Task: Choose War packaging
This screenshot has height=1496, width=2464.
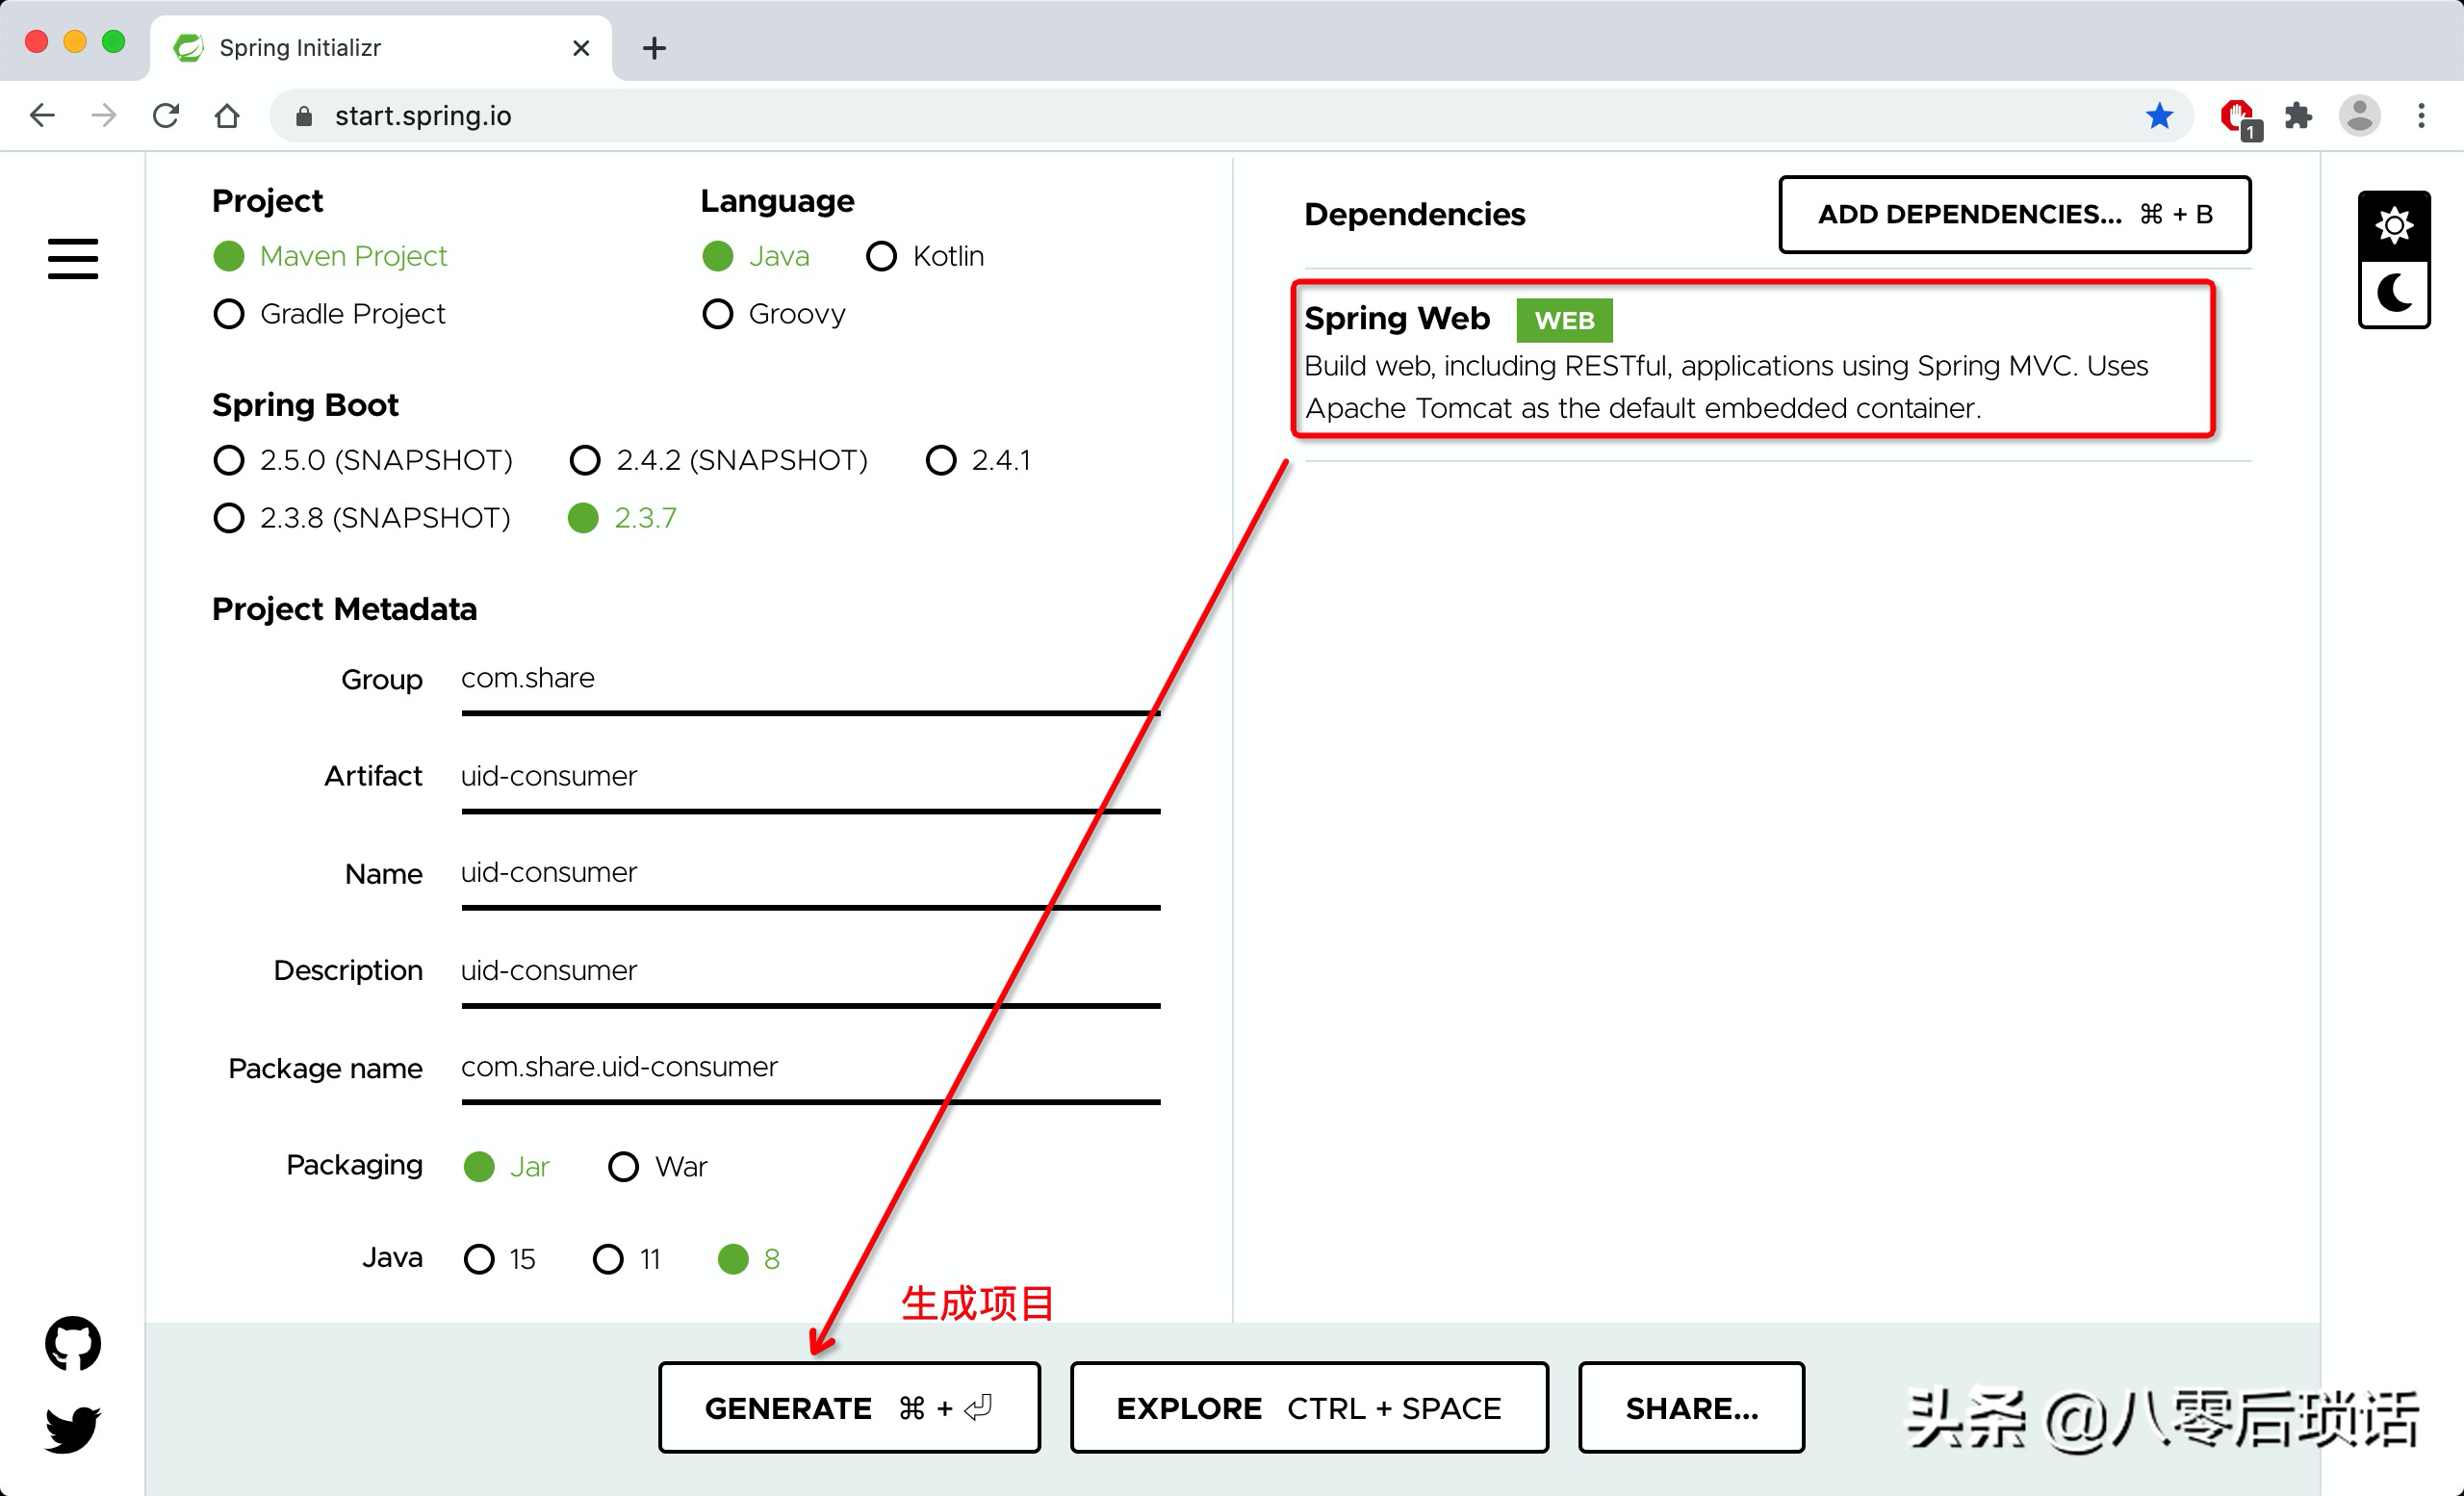Action: pos(657,1166)
